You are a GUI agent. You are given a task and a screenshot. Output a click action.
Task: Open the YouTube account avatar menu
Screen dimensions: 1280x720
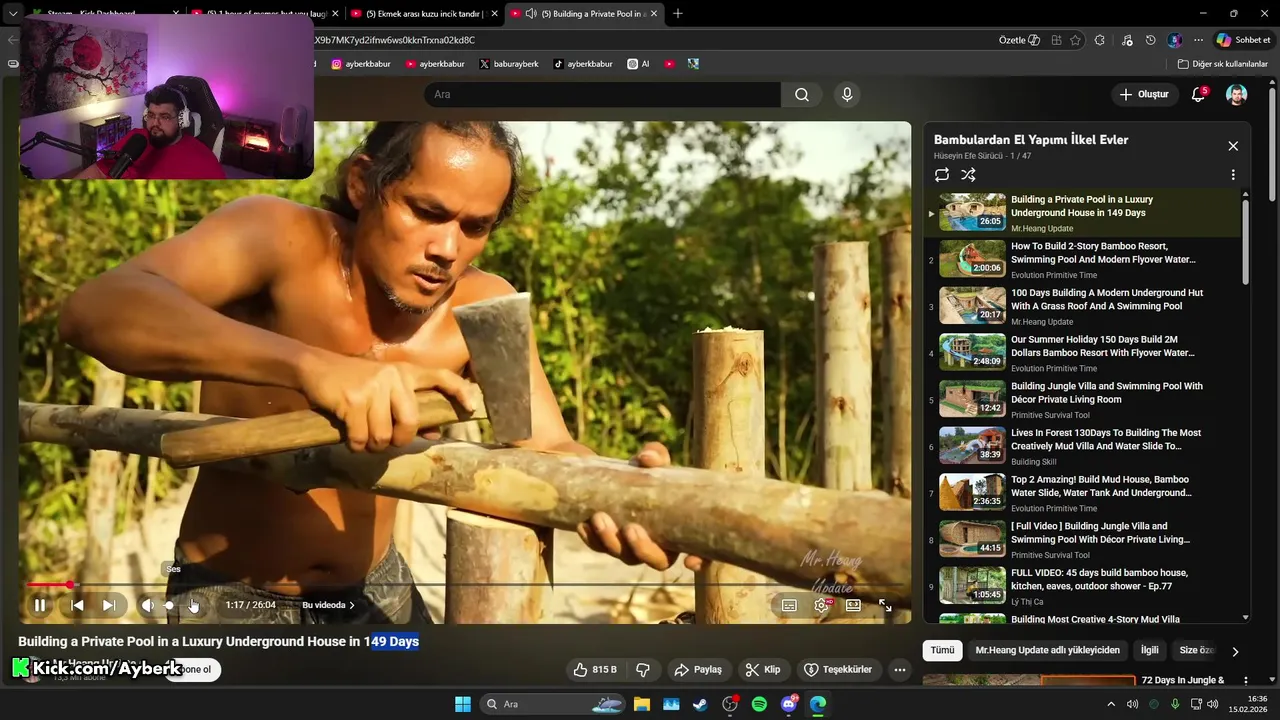pos(1237,94)
